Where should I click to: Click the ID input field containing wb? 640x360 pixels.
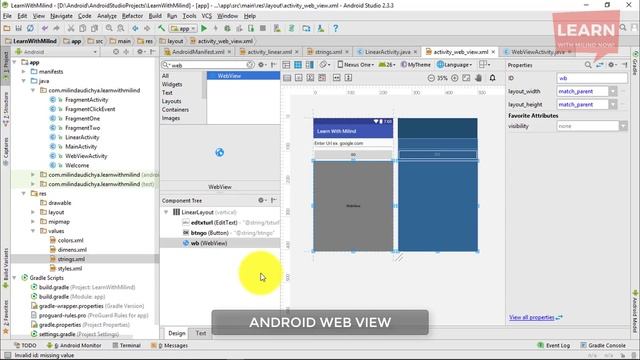click(x=592, y=78)
